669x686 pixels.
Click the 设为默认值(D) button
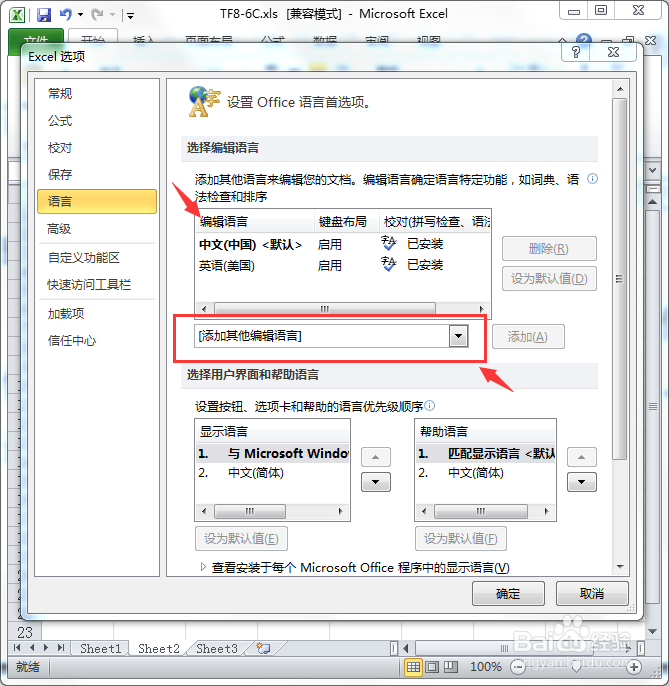click(549, 278)
